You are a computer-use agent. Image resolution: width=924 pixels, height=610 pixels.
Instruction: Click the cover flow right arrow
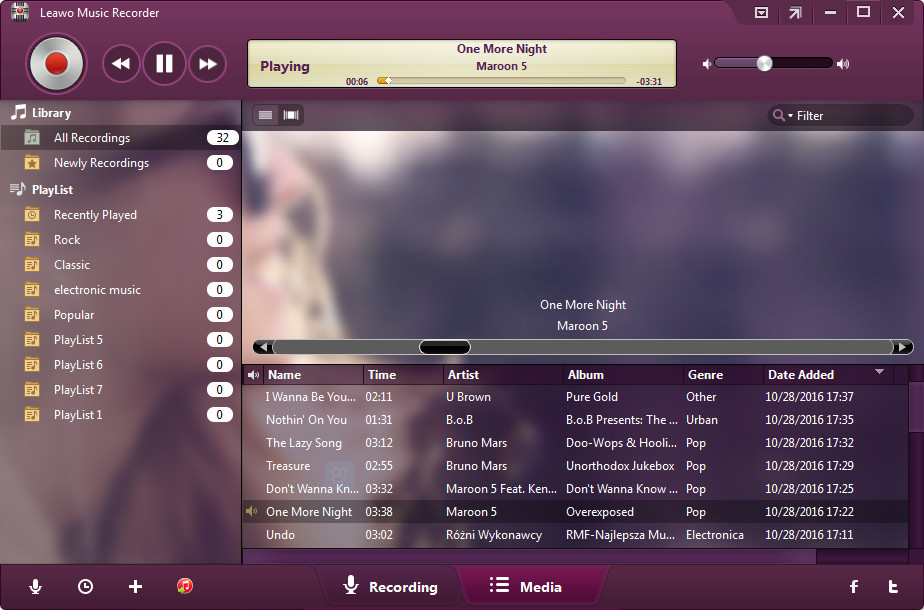click(903, 347)
